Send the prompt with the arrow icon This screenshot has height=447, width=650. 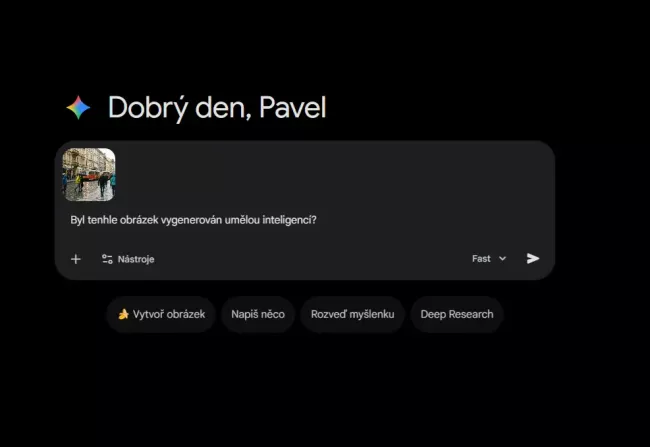(533, 258)
